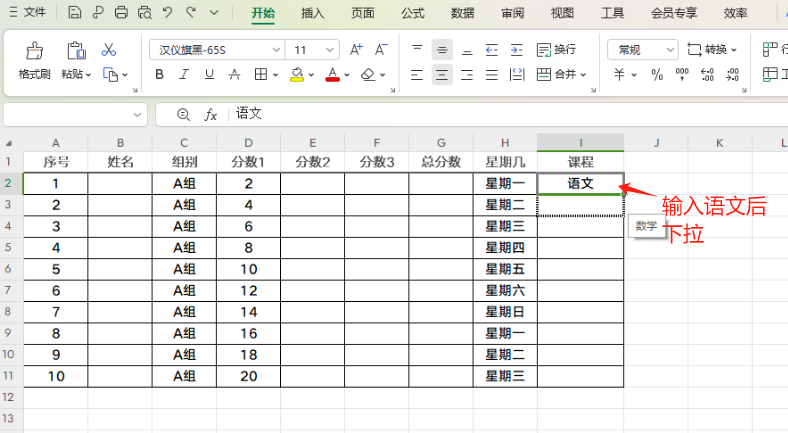
Task: Click the zoom magnifier in formula bar
Action: coord(183,115)
